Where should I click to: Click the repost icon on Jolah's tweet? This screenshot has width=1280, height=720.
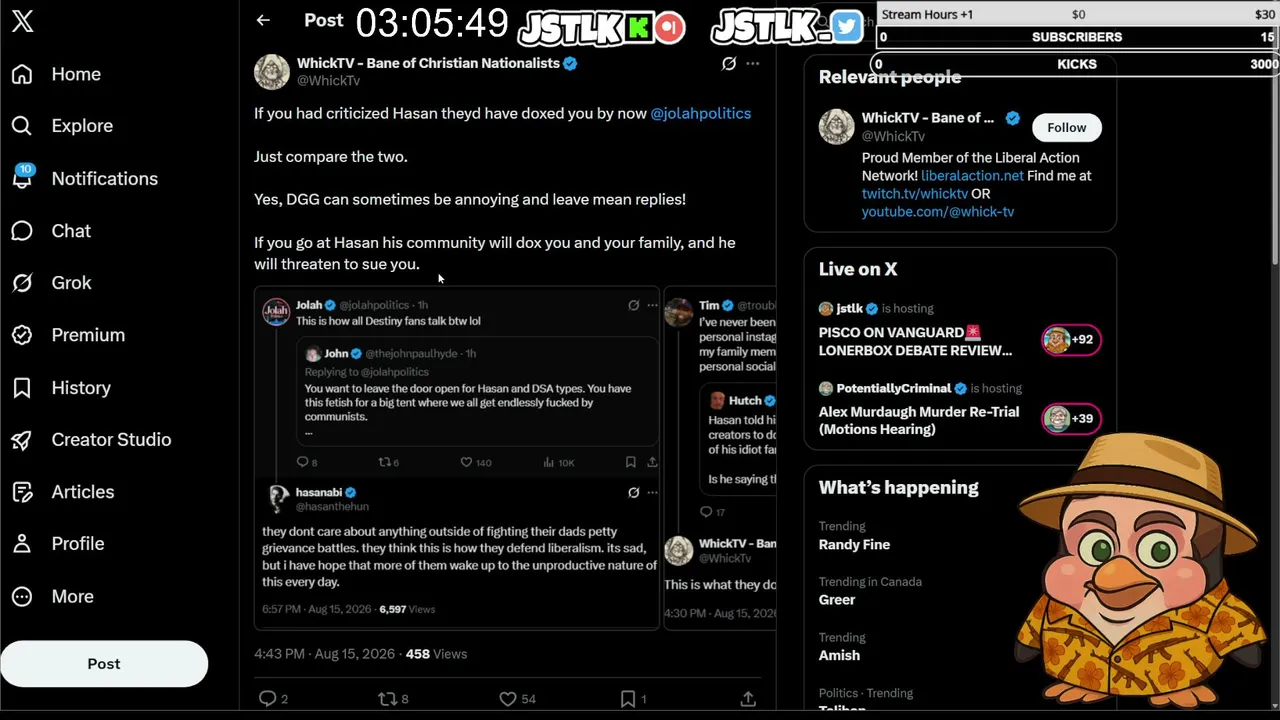tap(383, 462)
